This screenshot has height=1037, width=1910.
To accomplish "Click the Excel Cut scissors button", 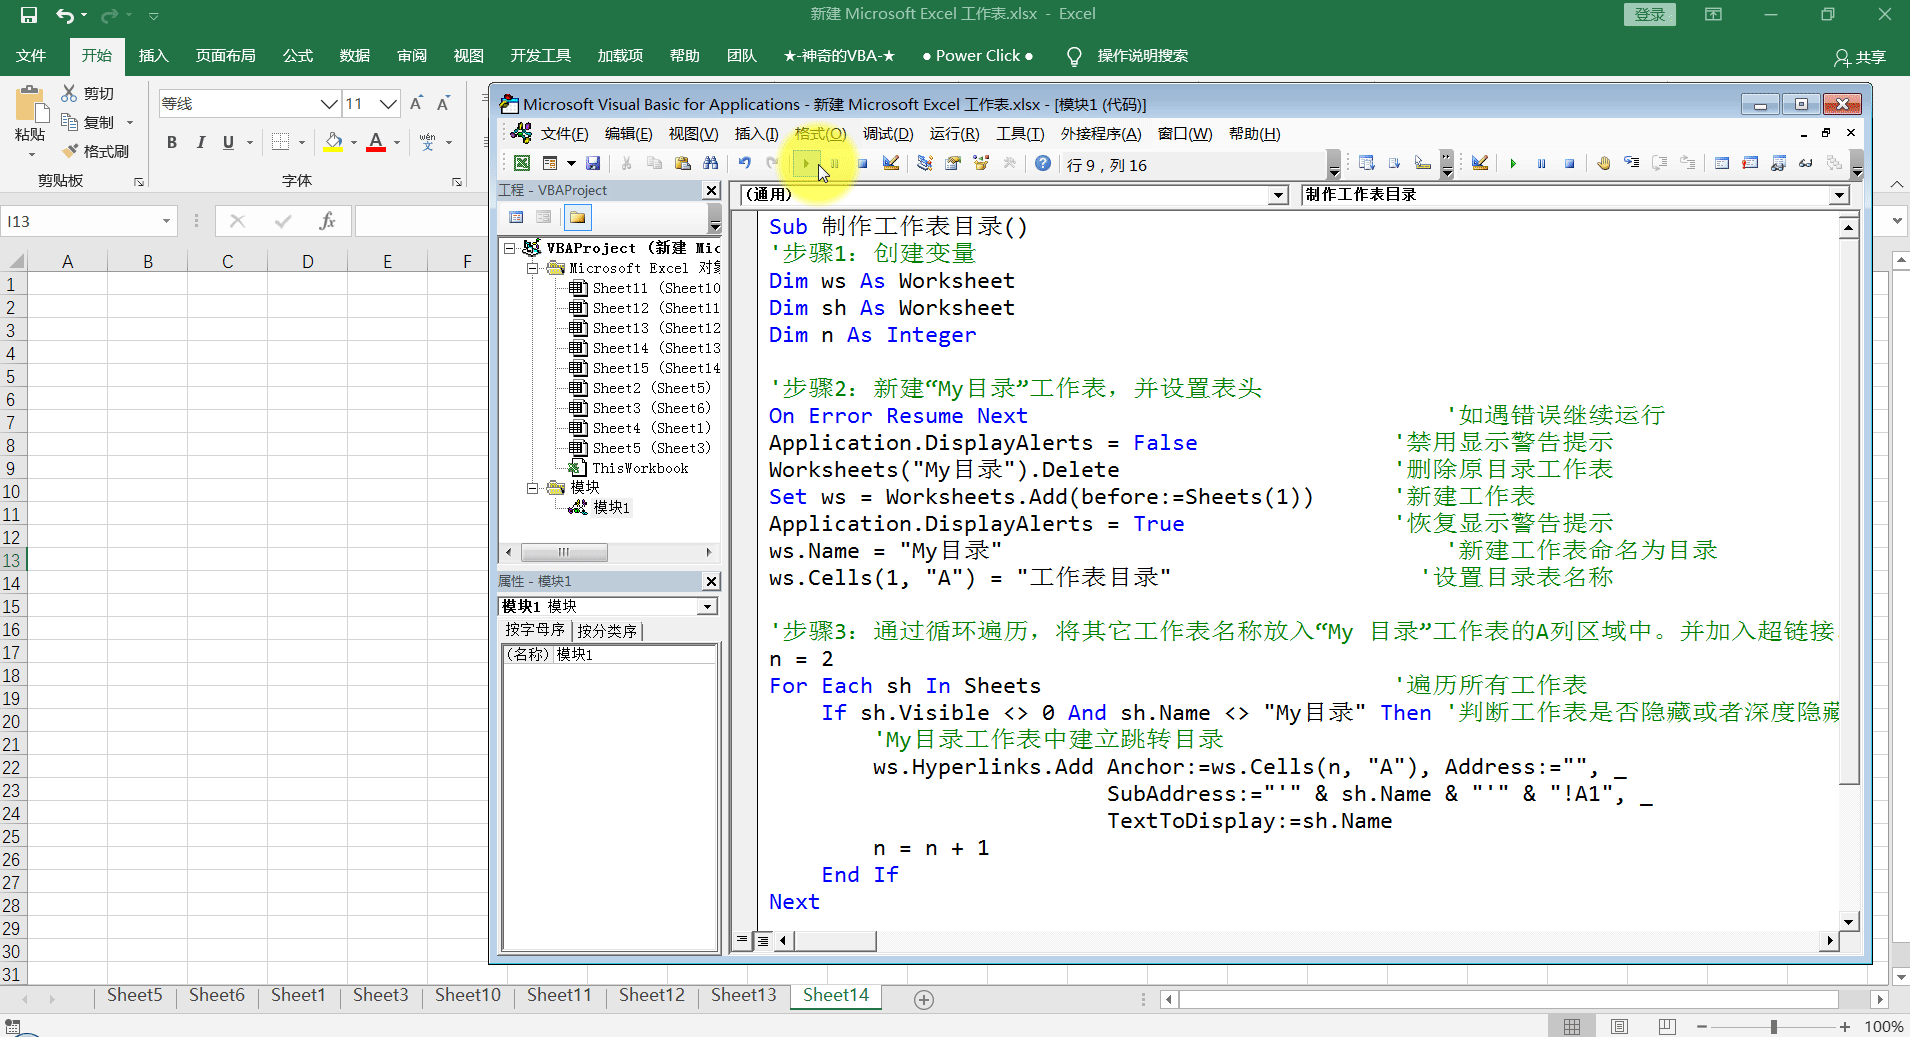I will coord(88,93).
